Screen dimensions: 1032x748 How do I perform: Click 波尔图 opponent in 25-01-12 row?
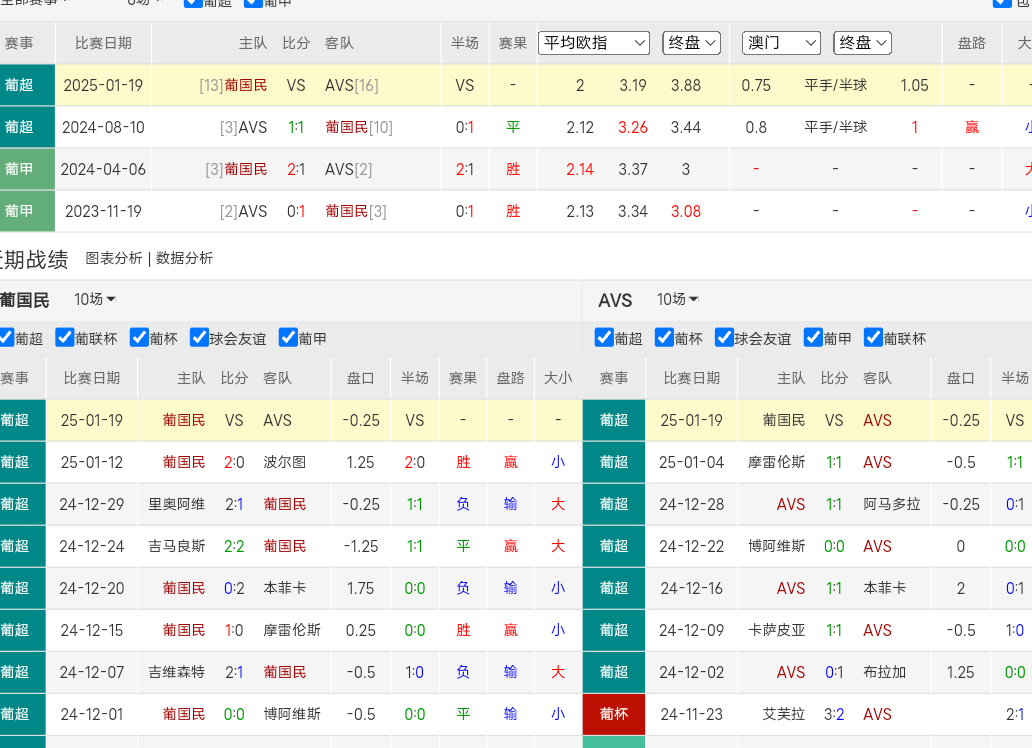pyautogui.click(x=284, y=462)
